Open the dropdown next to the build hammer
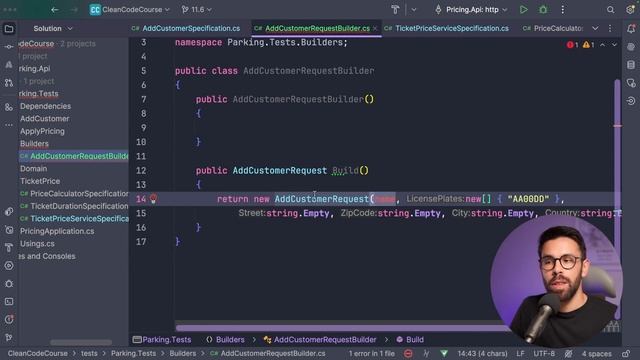 413,9
